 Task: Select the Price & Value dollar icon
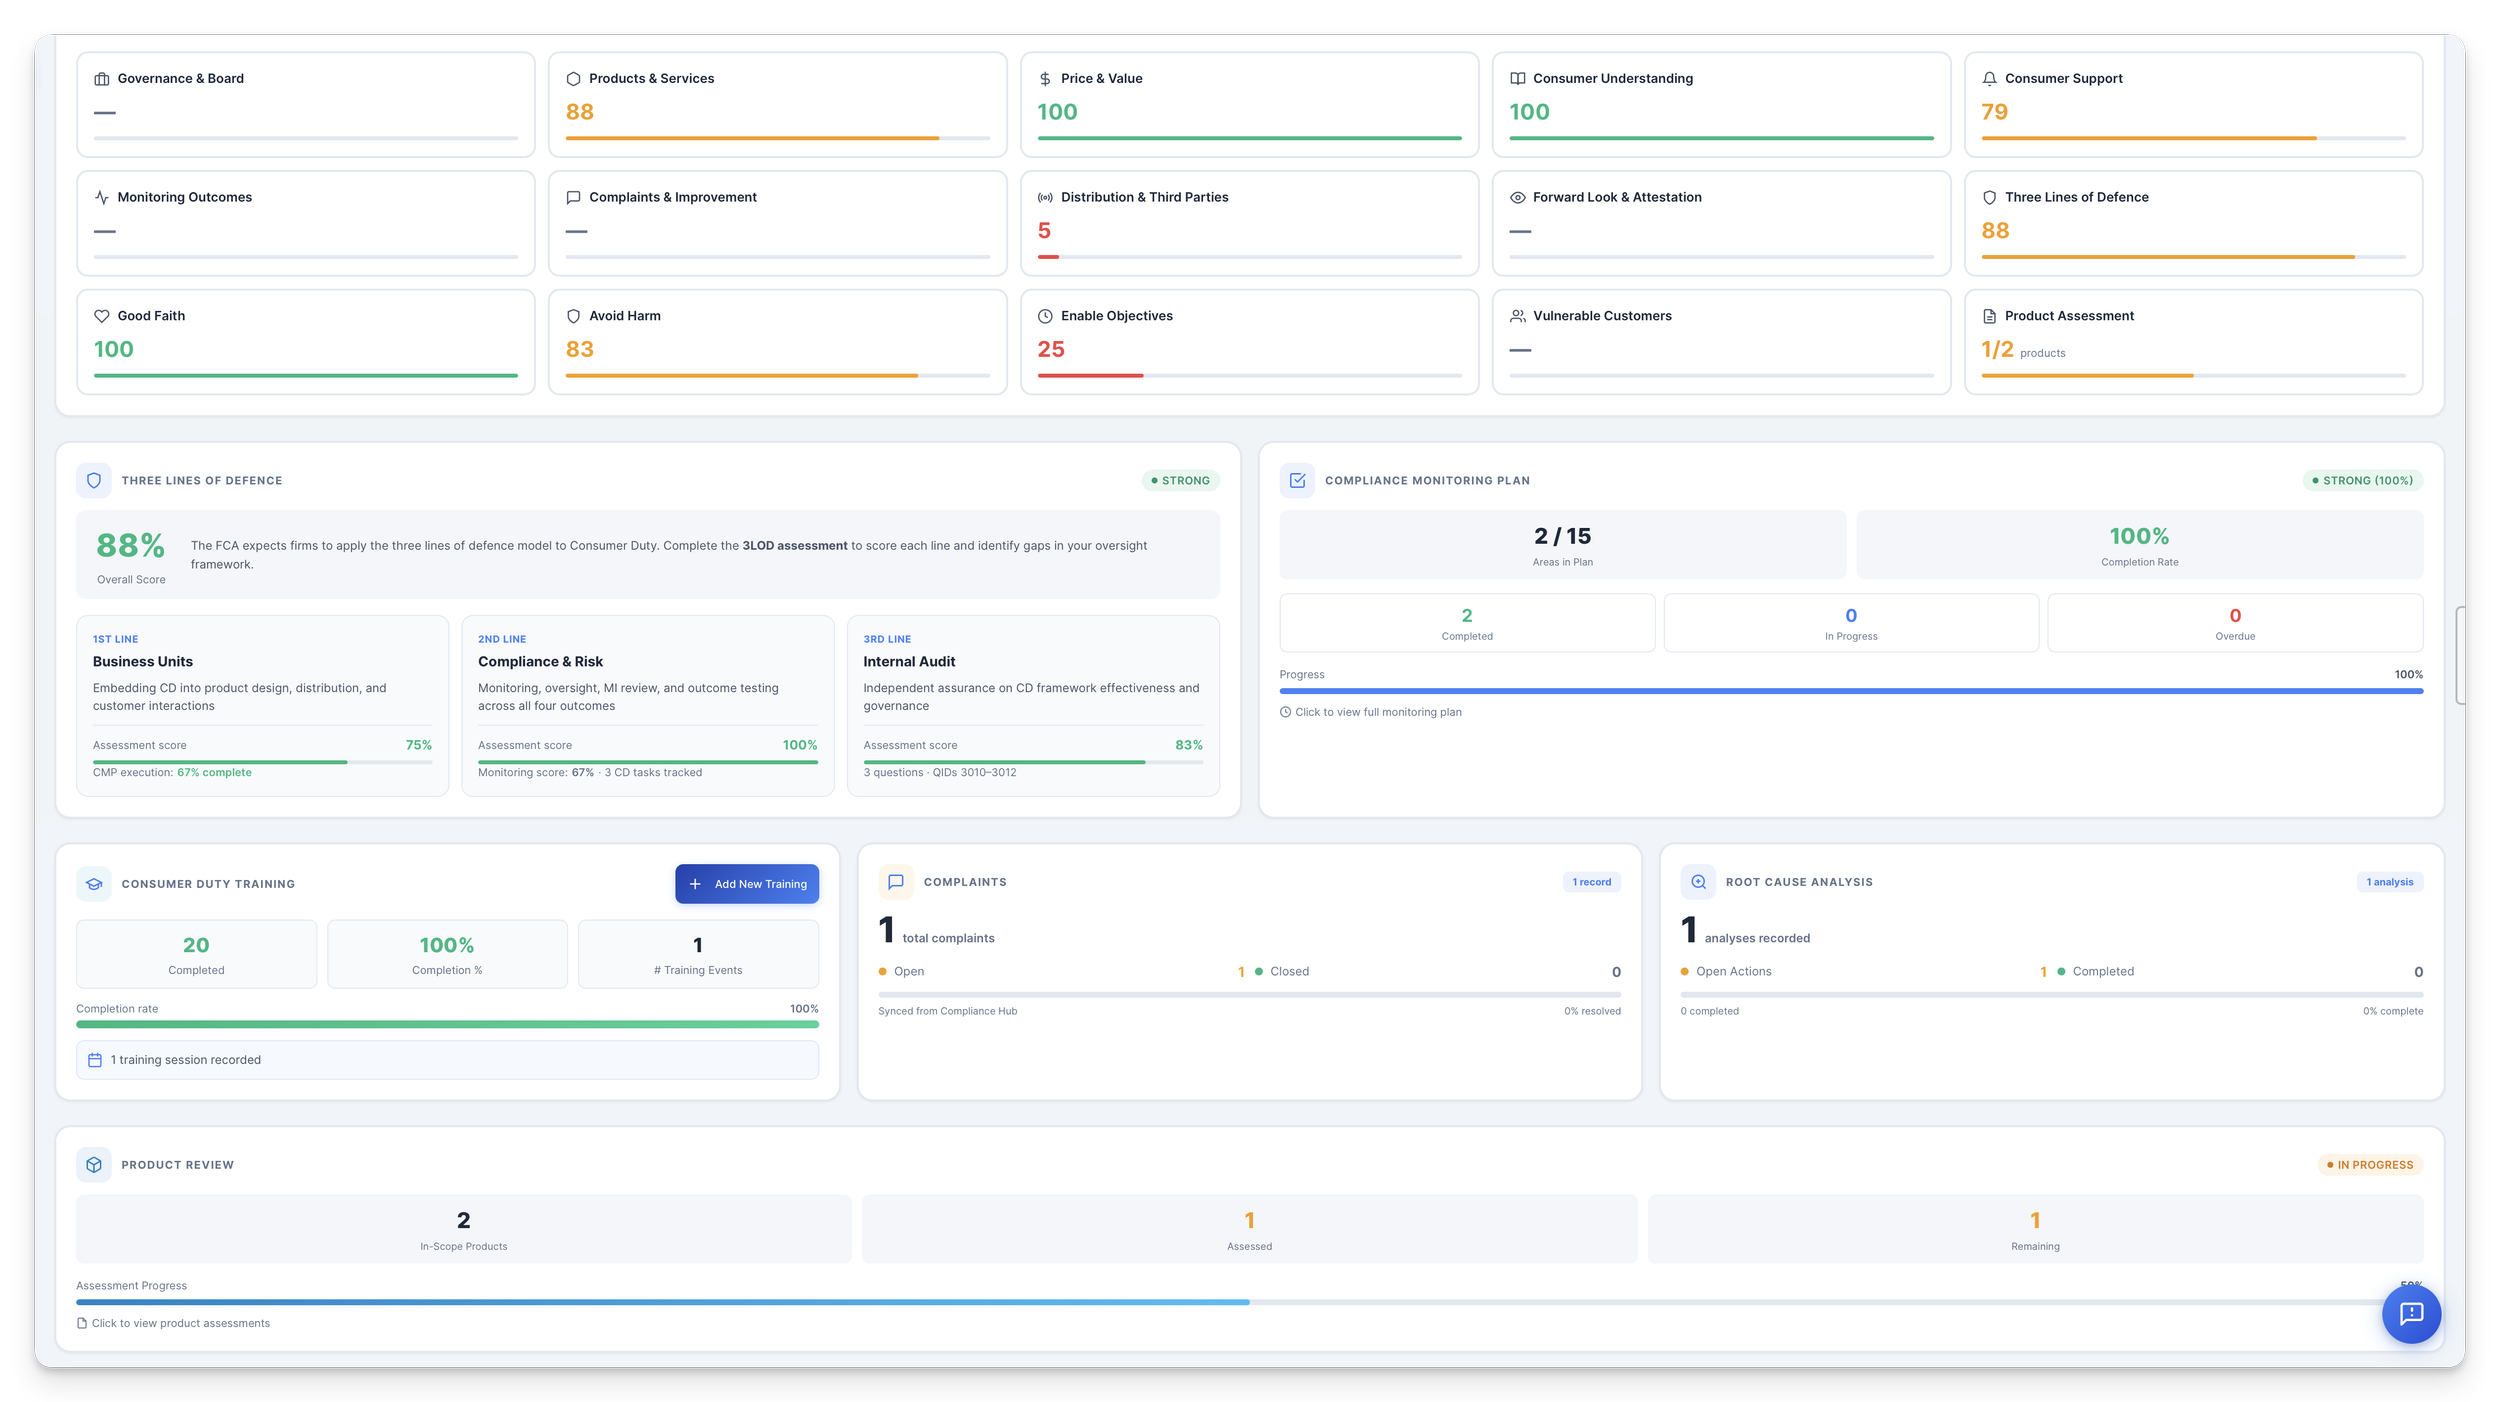tap(1044, 78)
